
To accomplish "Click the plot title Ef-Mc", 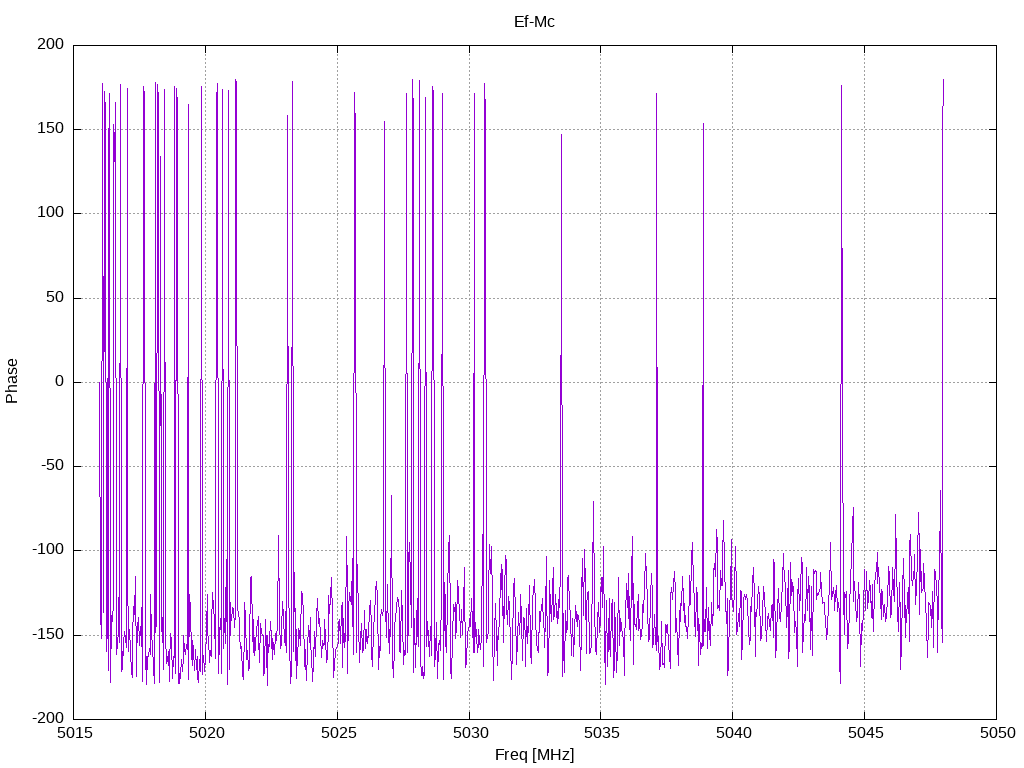I will pyautogui.click(x=534, y=22).
